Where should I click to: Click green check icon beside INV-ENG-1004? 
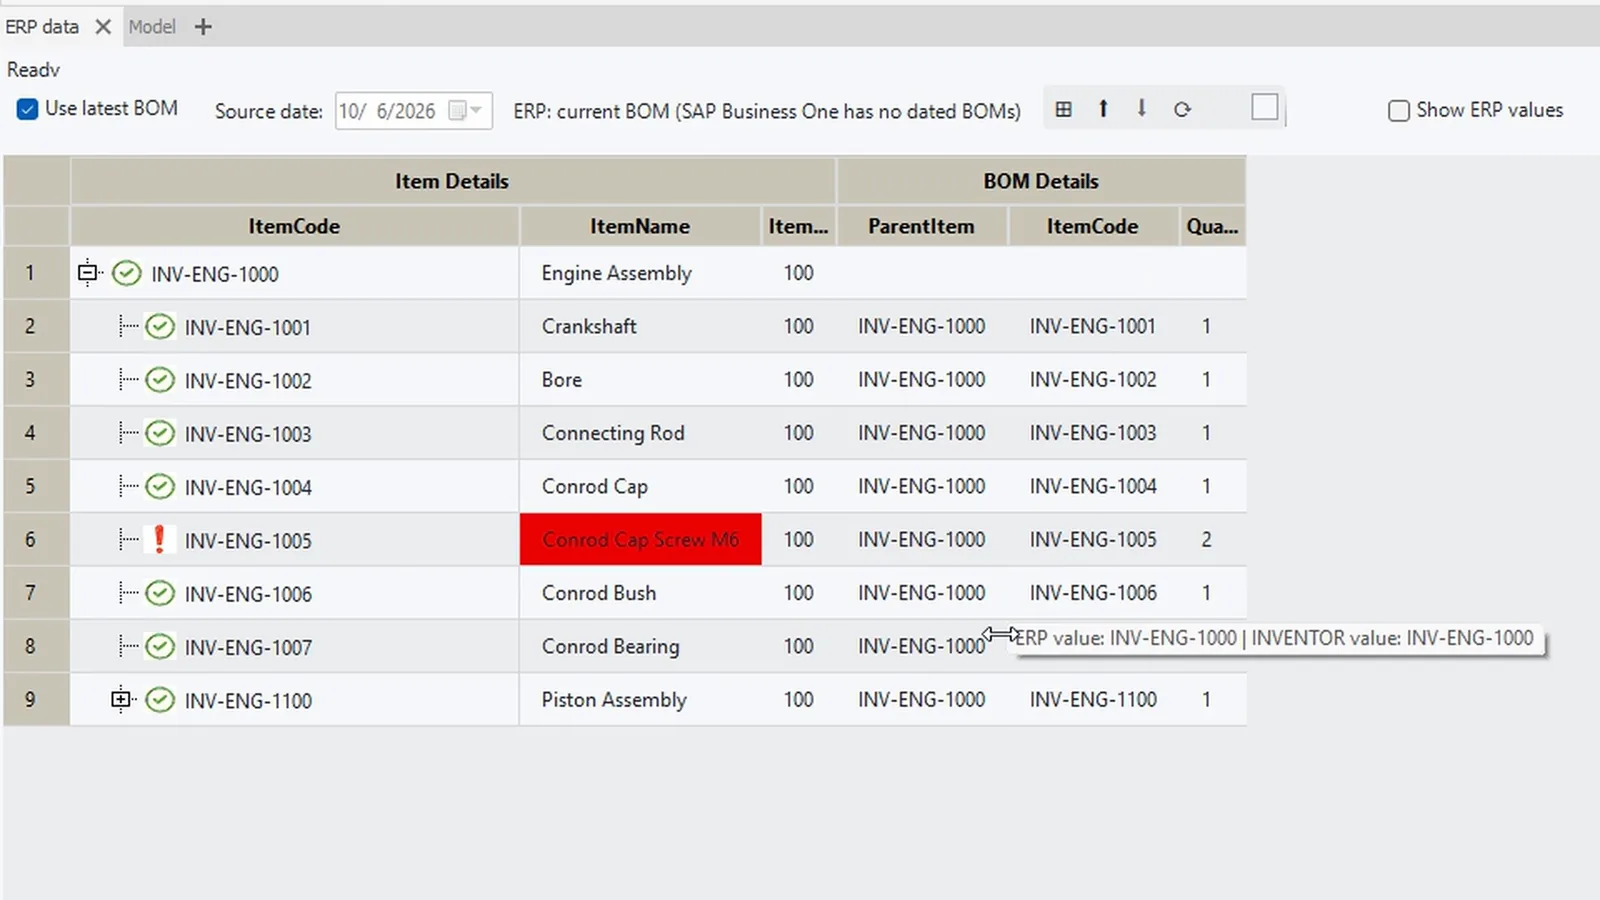pos(160,487)
